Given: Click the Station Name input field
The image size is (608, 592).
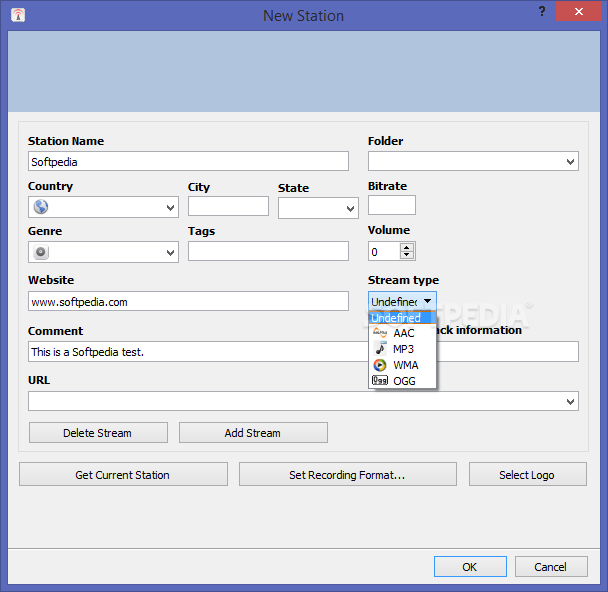Looking at the screenshot, I should 188,161.
